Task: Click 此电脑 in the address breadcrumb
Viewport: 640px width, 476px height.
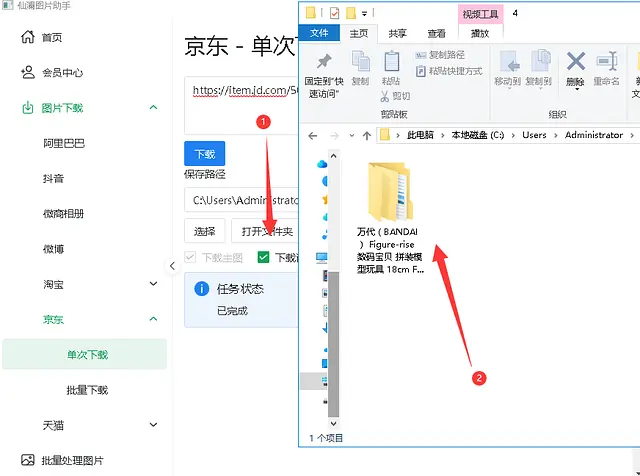Action: pyautogui.click(x=420, y=135)
